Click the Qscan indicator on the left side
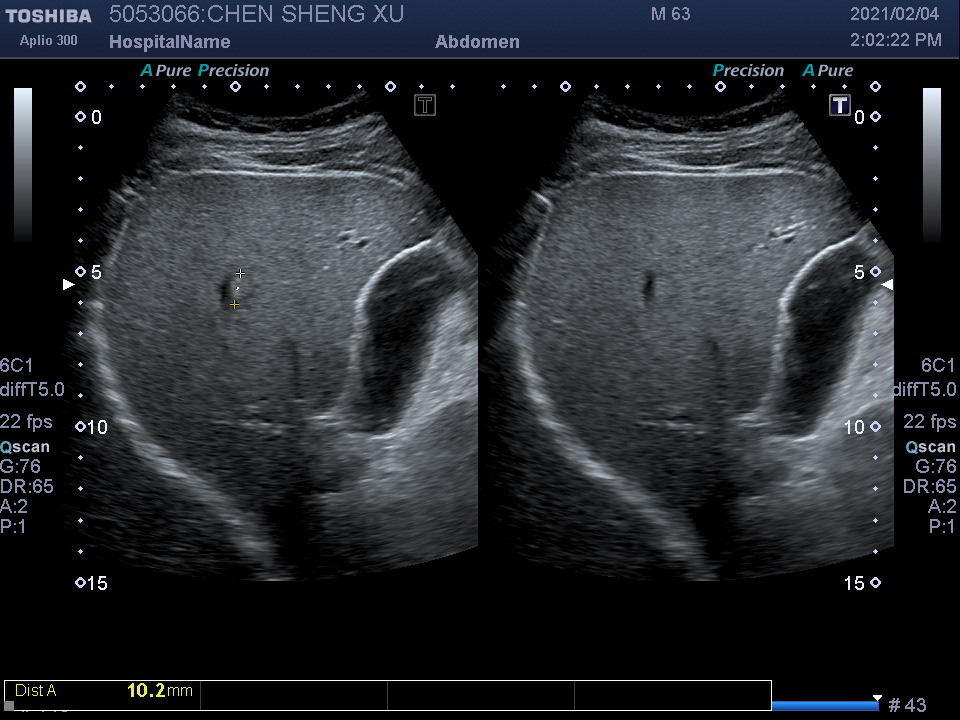 [x=25, y=447]
